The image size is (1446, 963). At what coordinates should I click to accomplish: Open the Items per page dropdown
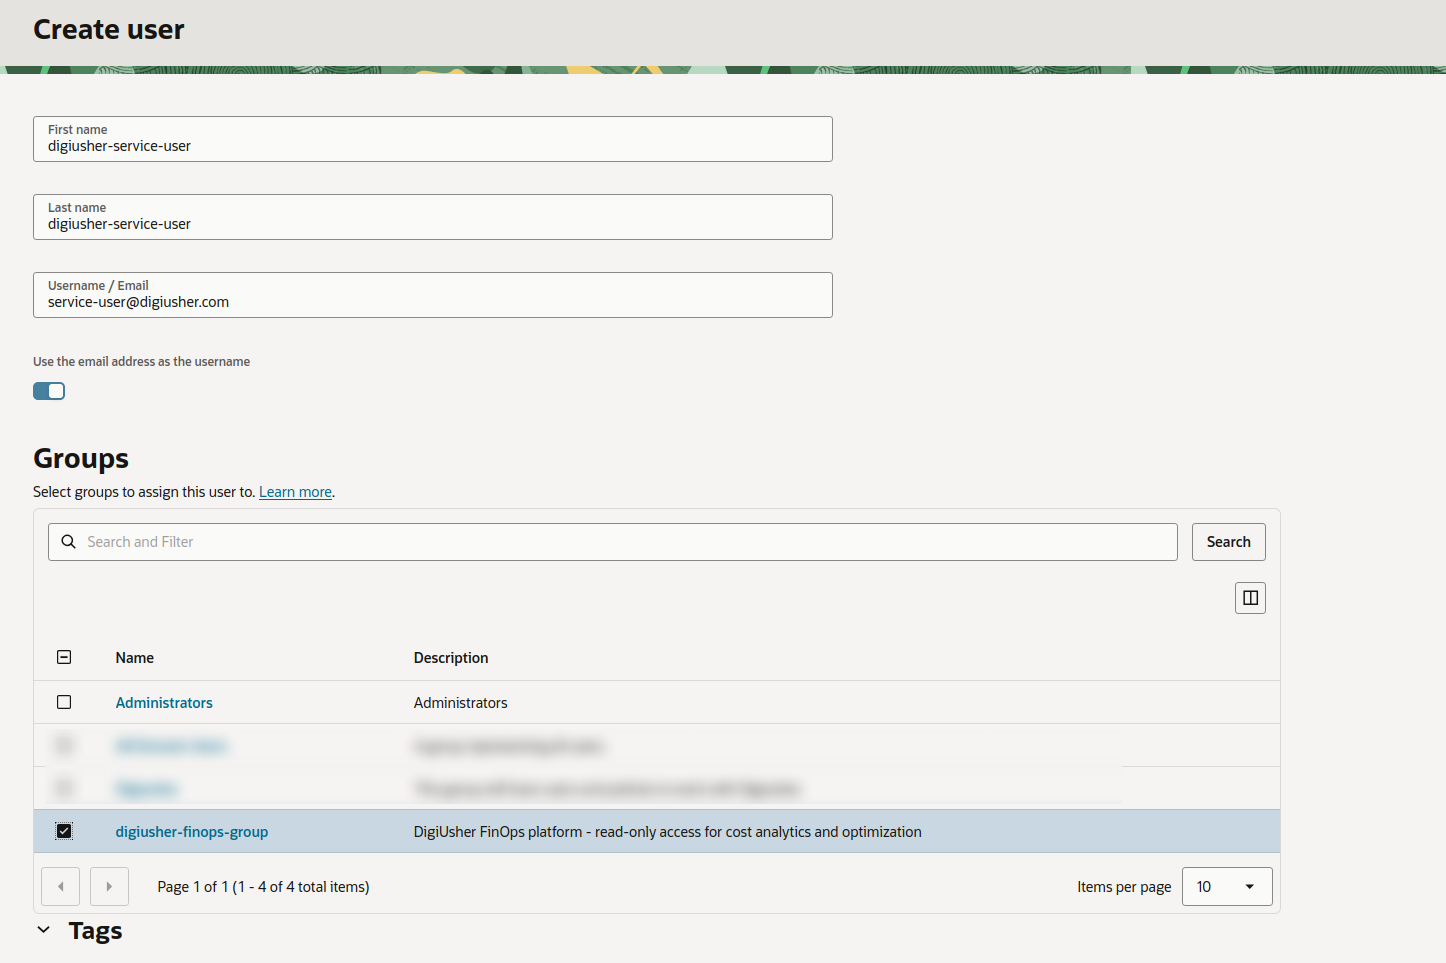(x=1226, y=886)
